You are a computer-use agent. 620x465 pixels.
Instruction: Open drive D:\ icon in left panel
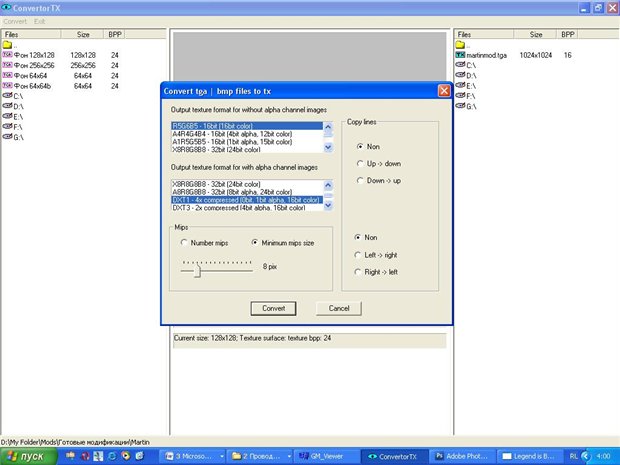tap(7, 106)
